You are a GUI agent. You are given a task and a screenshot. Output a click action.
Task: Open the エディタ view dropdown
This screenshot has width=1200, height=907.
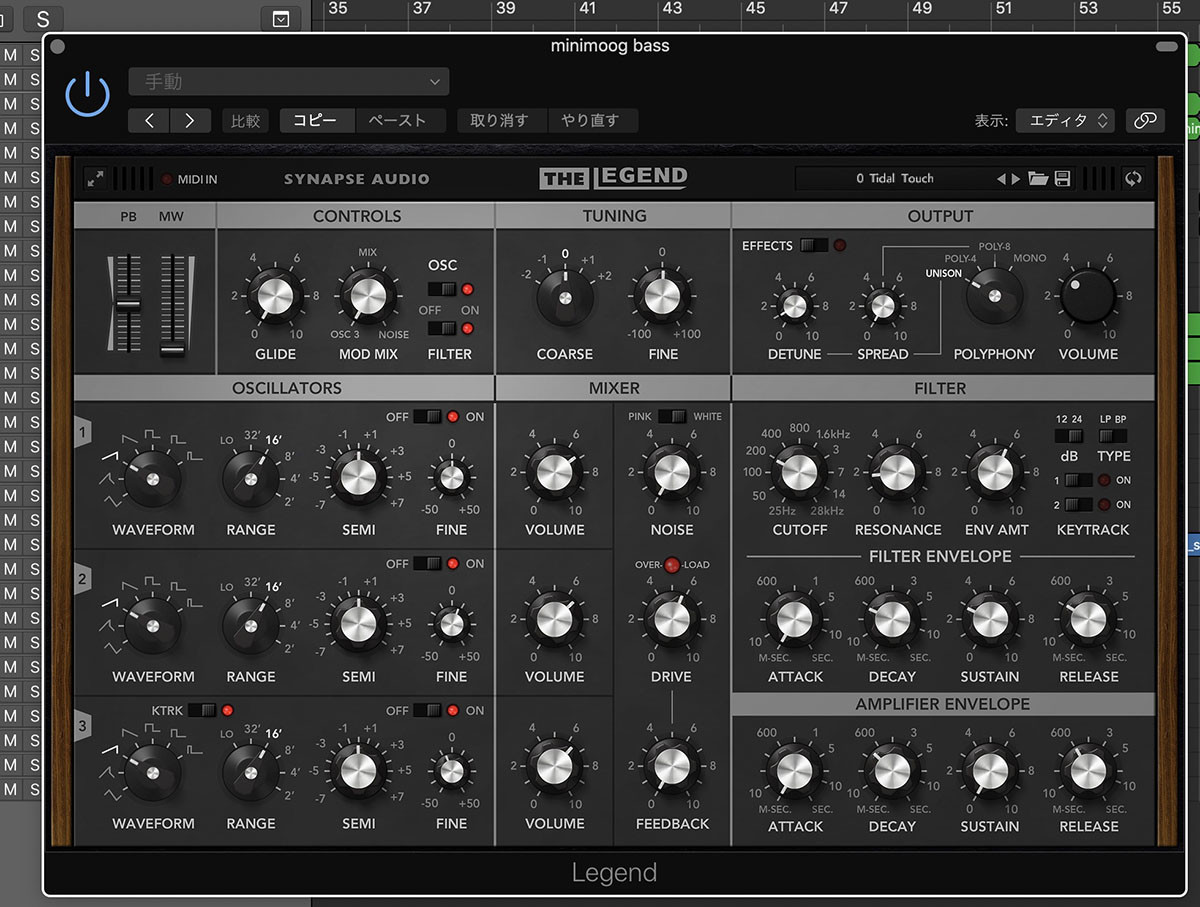click(x=1065, y=120)
